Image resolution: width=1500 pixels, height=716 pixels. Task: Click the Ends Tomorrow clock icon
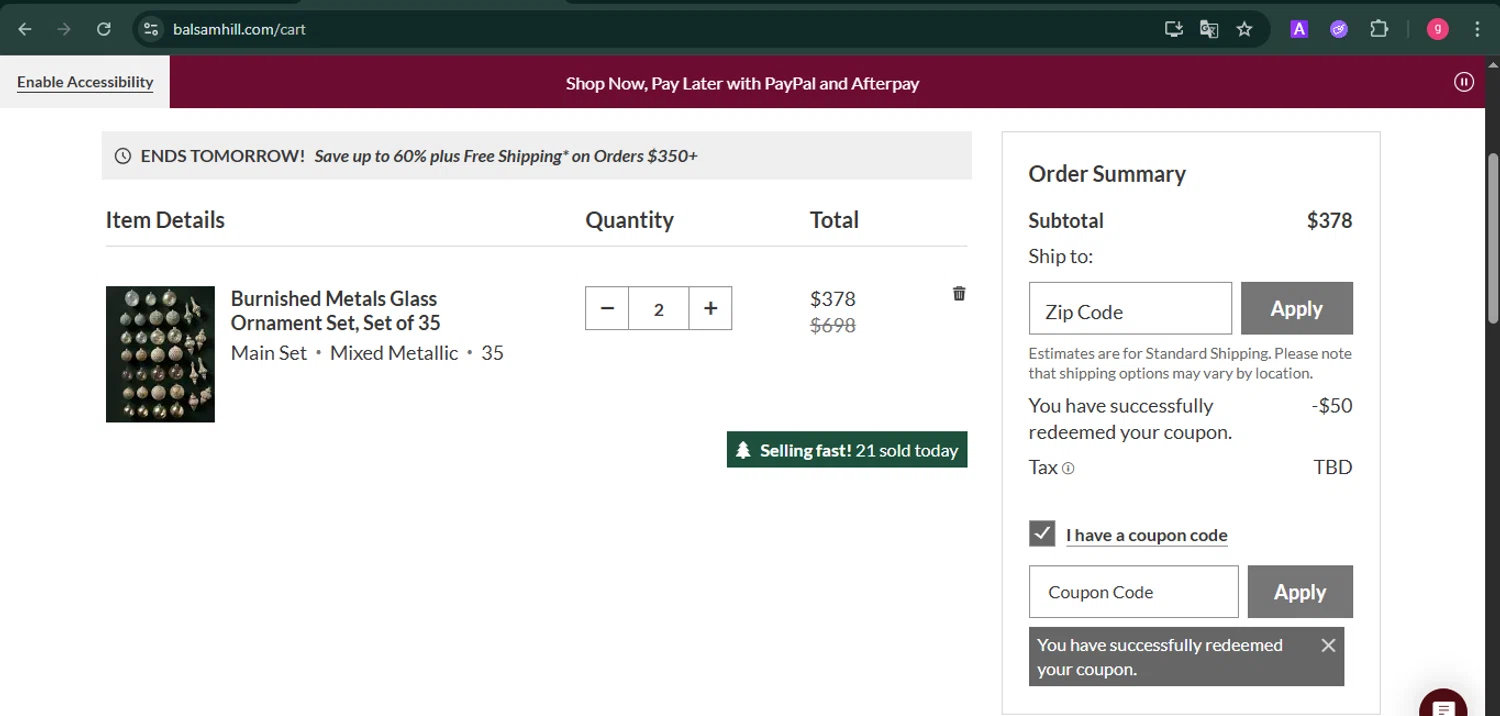click(123, 156)
